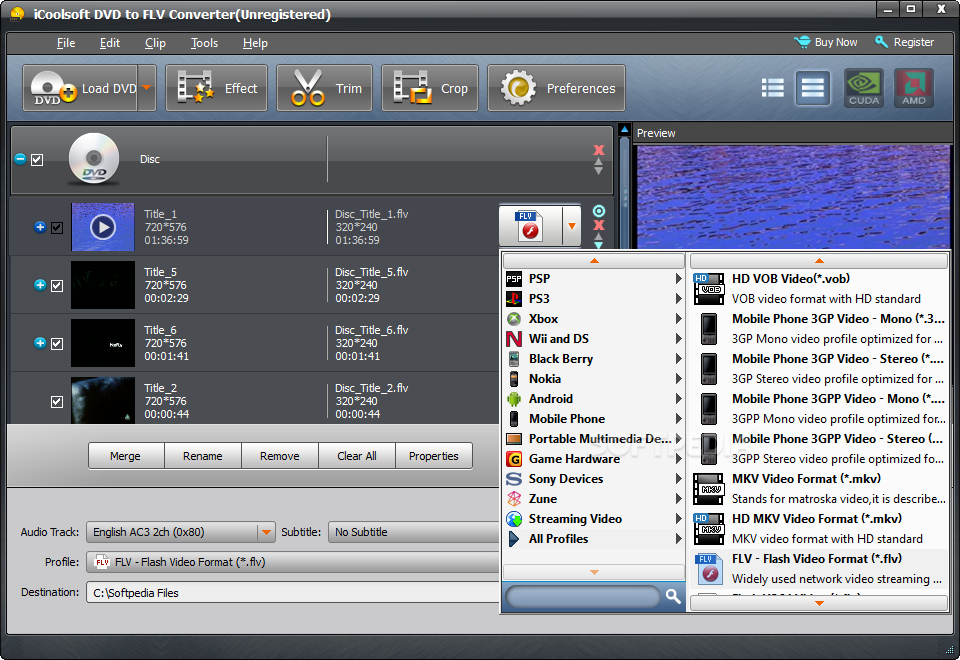Click the profile search magnifier icon
Image resolution: width=960 pixels, height=660 pixels.
tap(673, 596)
